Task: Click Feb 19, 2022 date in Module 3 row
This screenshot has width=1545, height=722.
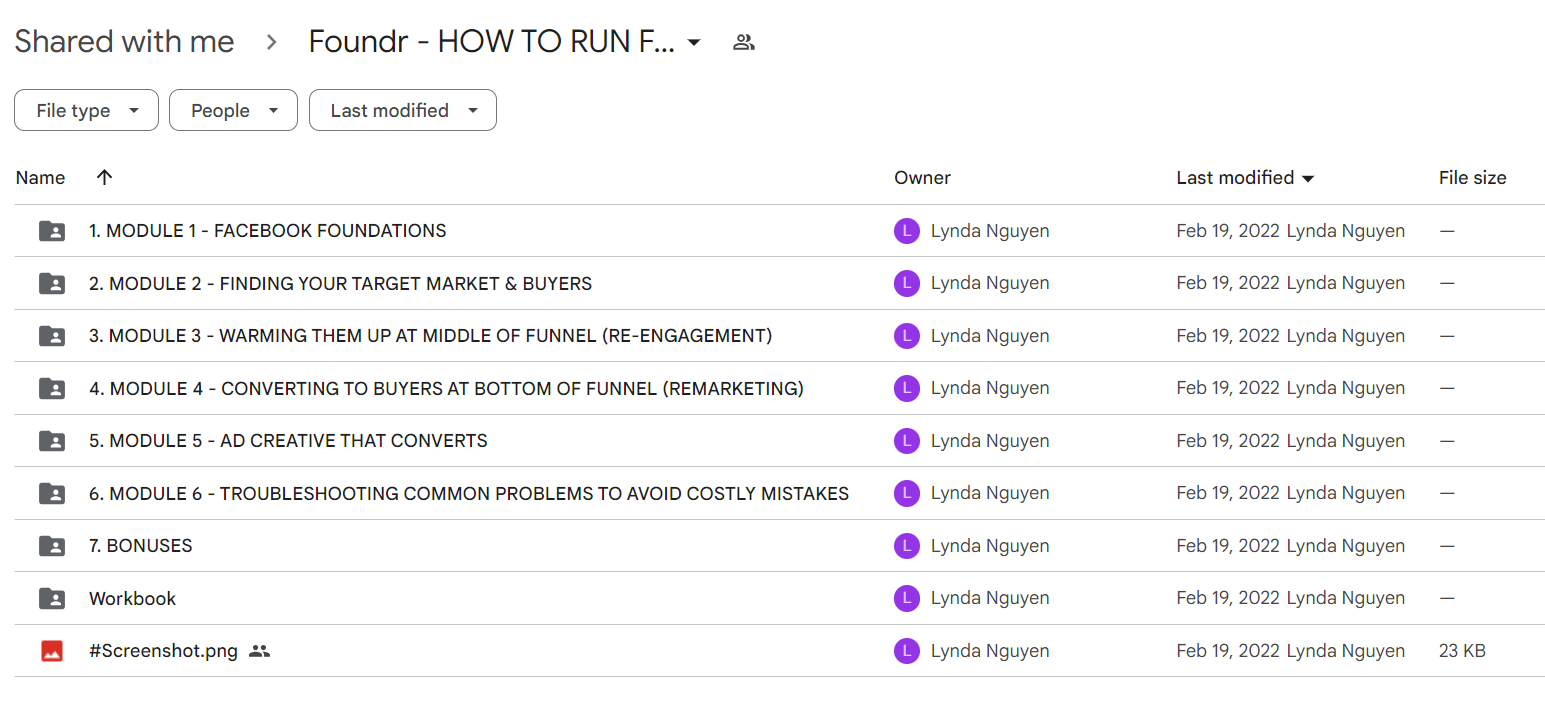Action: [x=1228, y=336]
